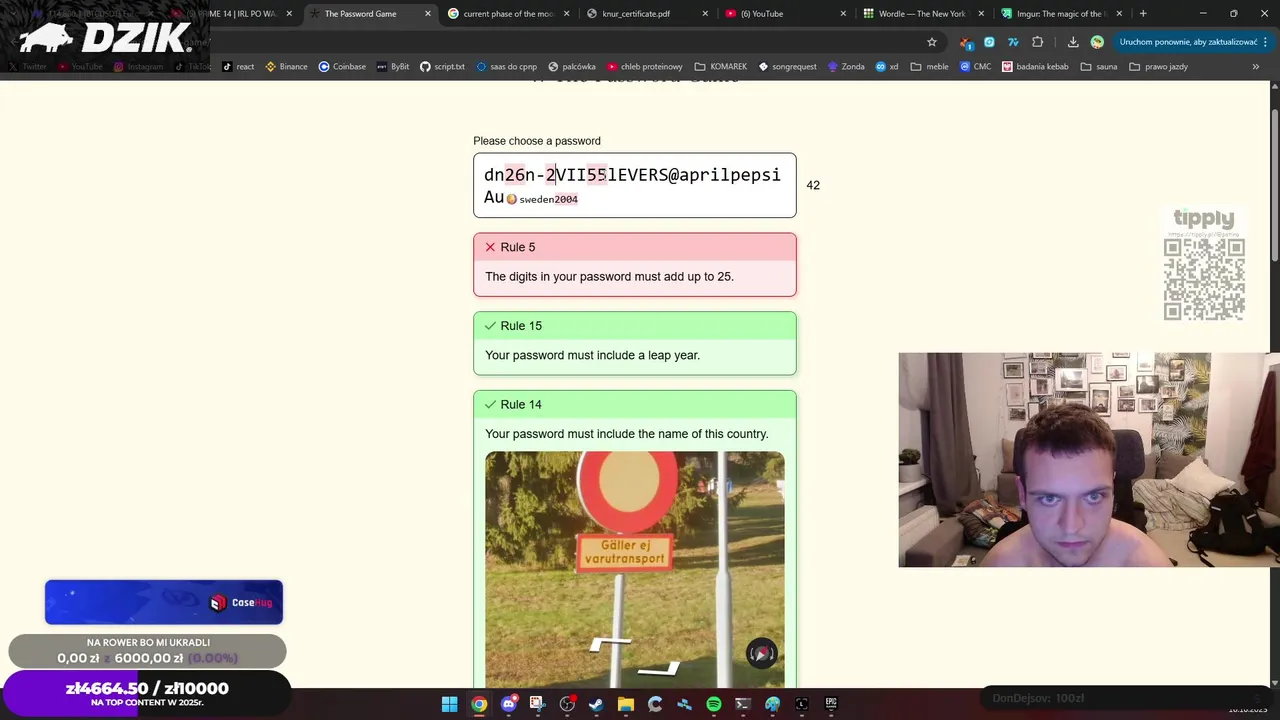The width and height of the screenshot is (1280, 720).
Task: Click the password length counter 42
Action: (813, 185)
